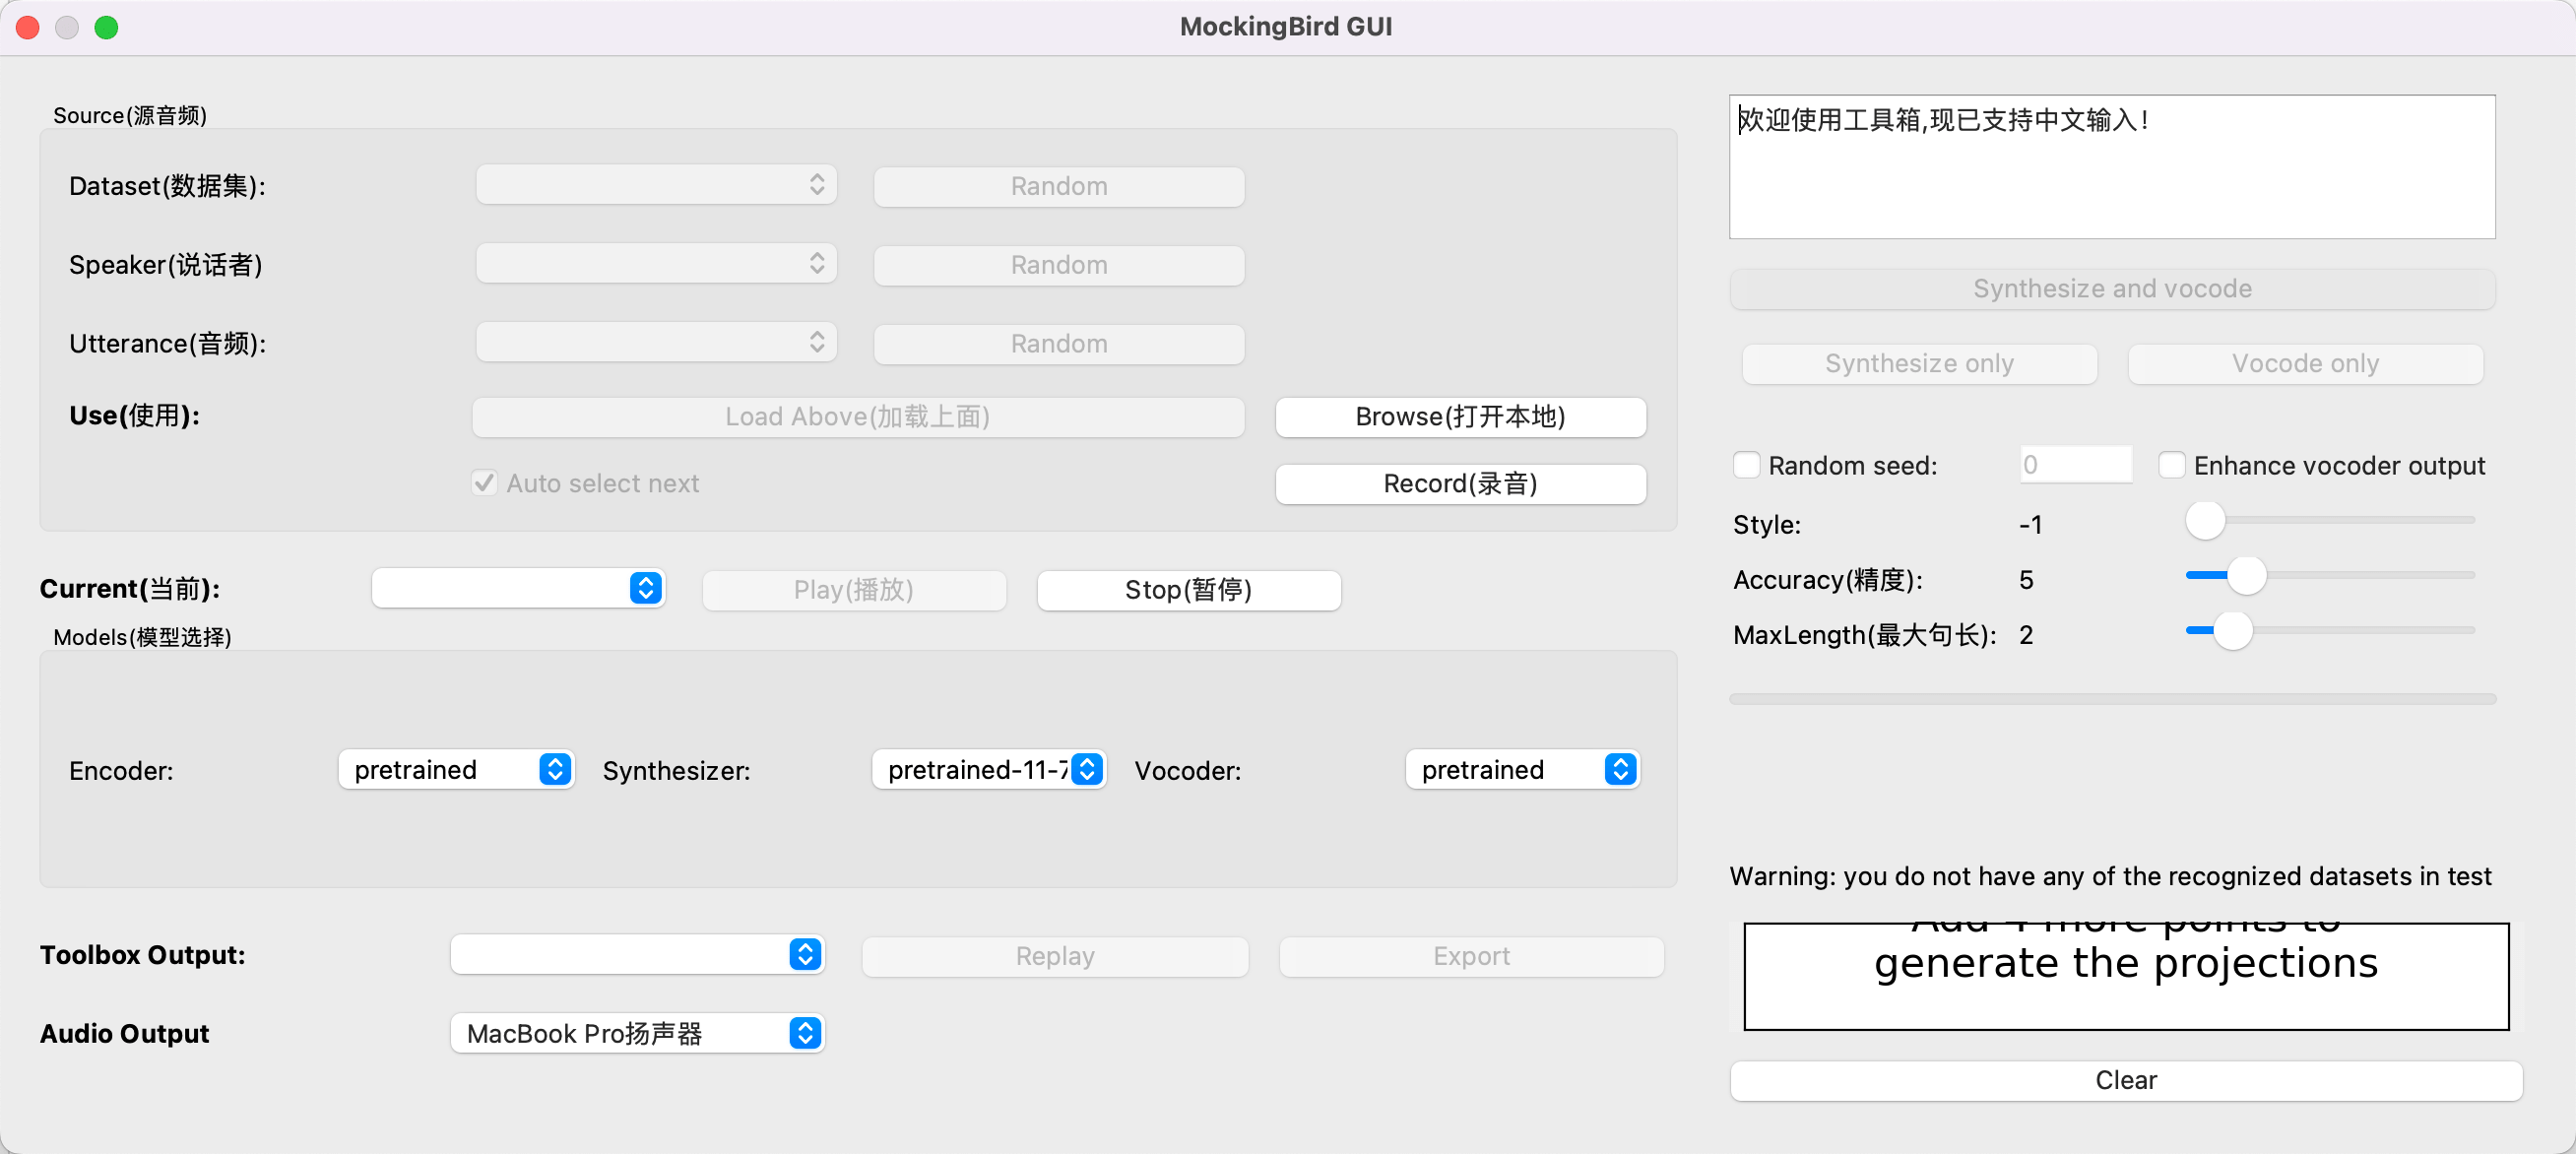Image resolution: width=2576 pixels, height=1154 pixels.
Task: Expand the Current utterance combo box
Action: [x=518, y=588]
